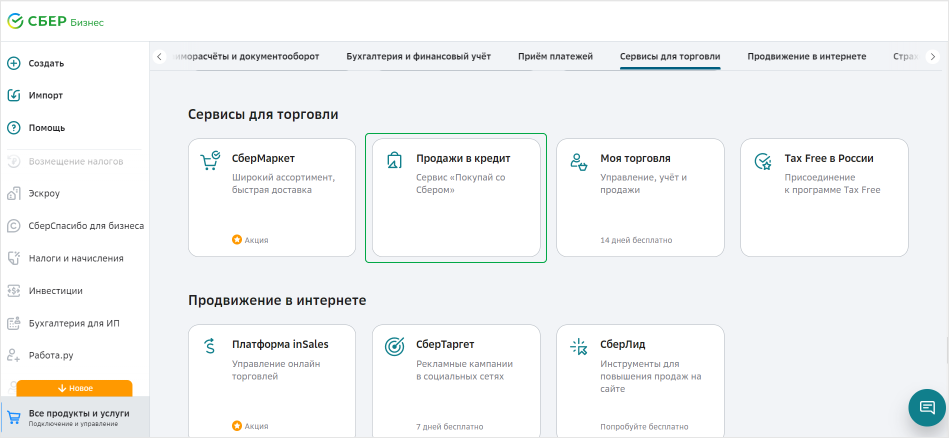The height and width of the screenshot is (438, 949).
Task: Click the 7 дней бесплатно label
Action: pos(450,427)
